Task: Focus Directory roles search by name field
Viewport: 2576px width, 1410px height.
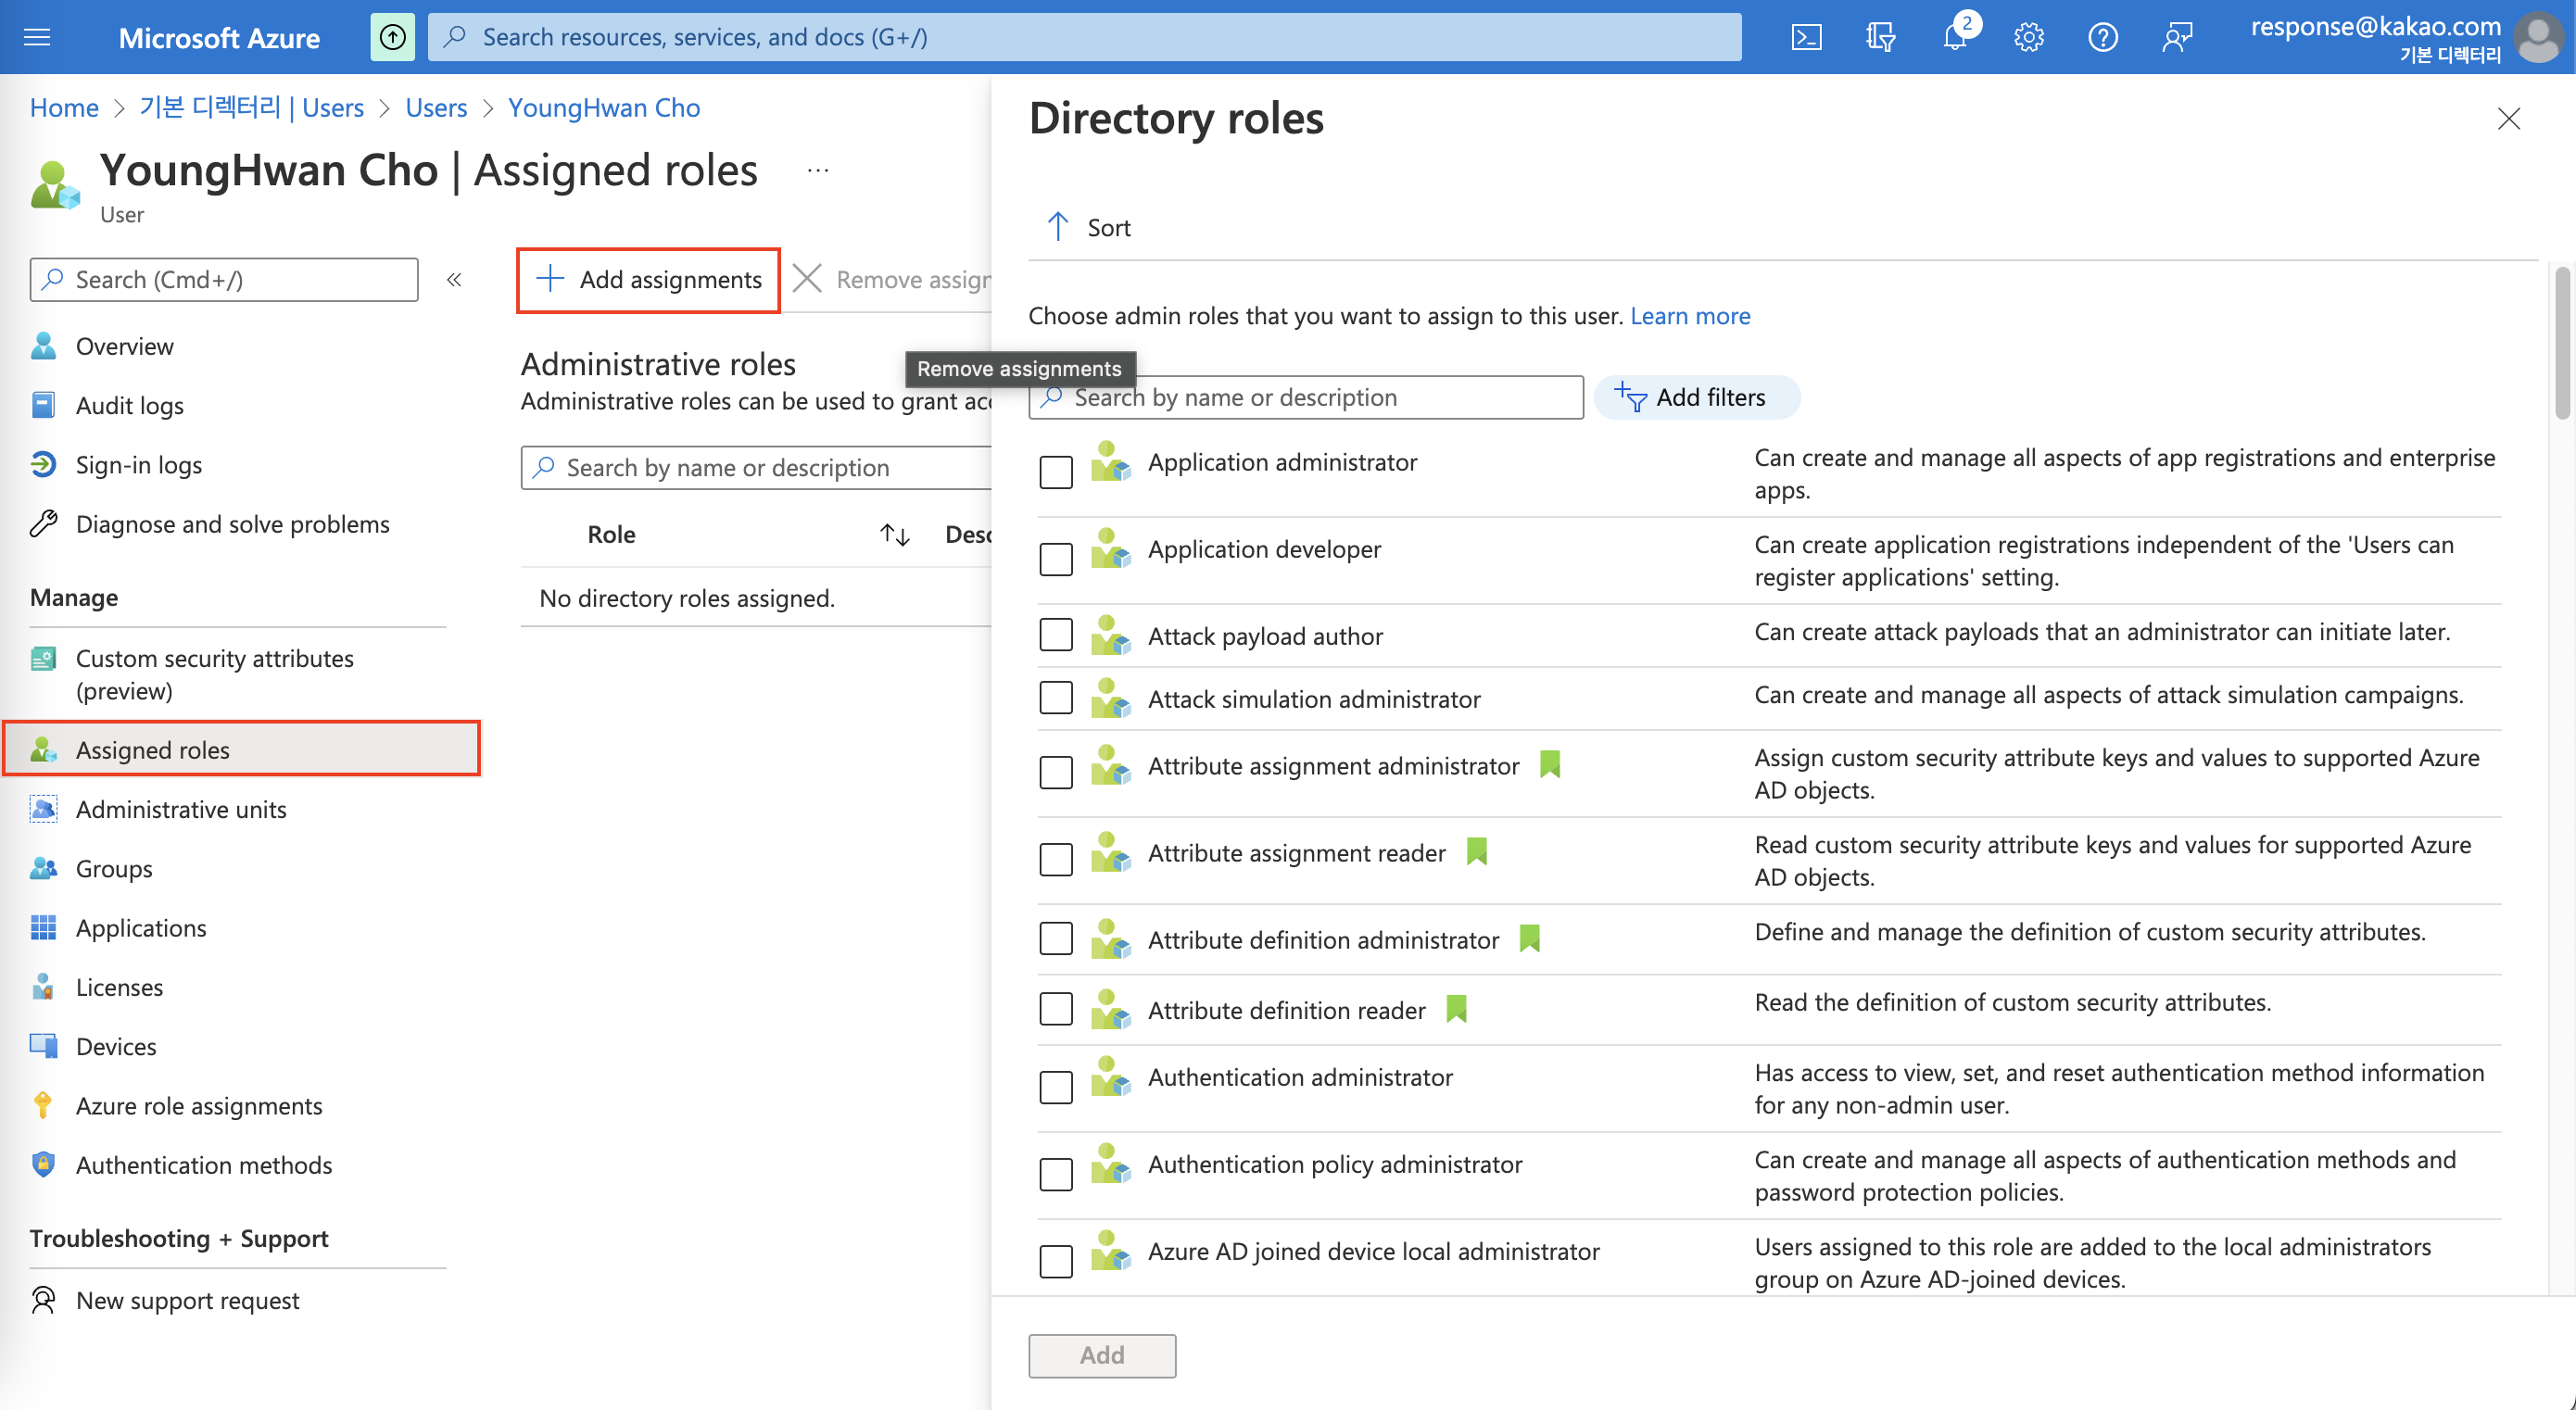Action: pyautogui.click(x=1306, y=398)
